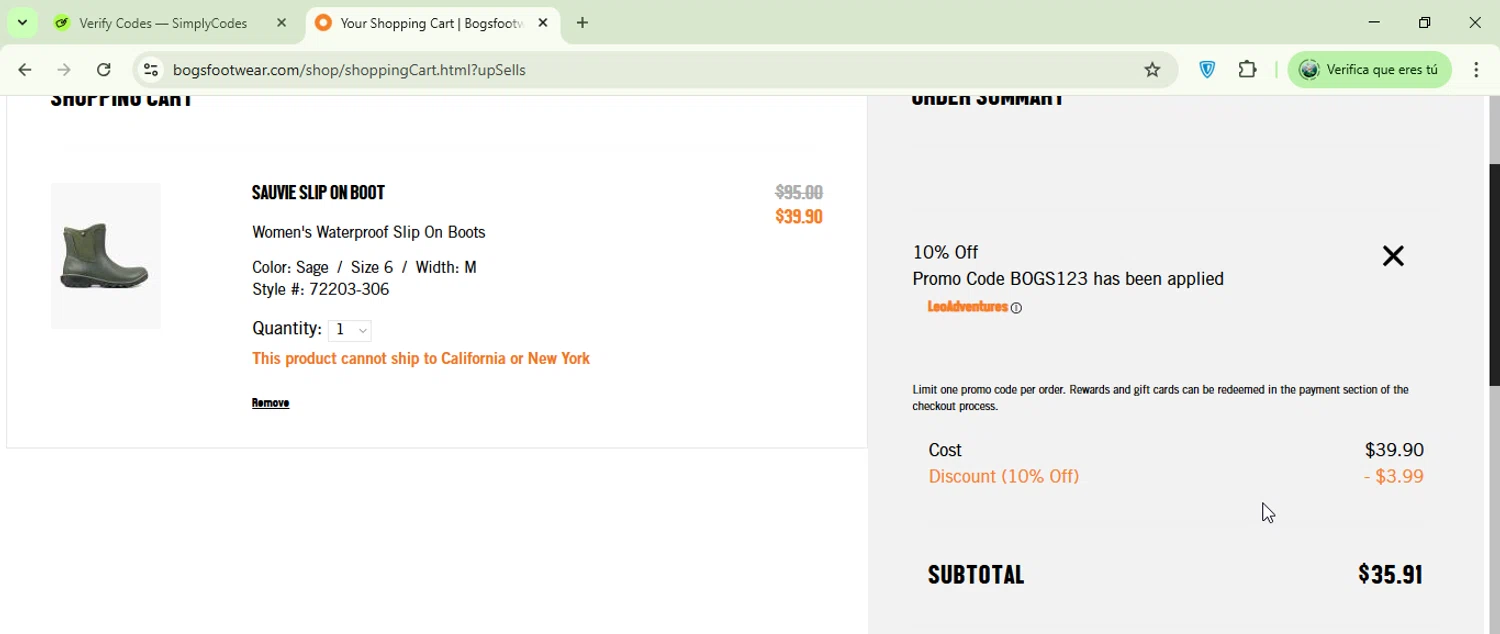Open the Quantity dropdown
The height and width of the screenshot is (634, 1500).
click(350, 330)
